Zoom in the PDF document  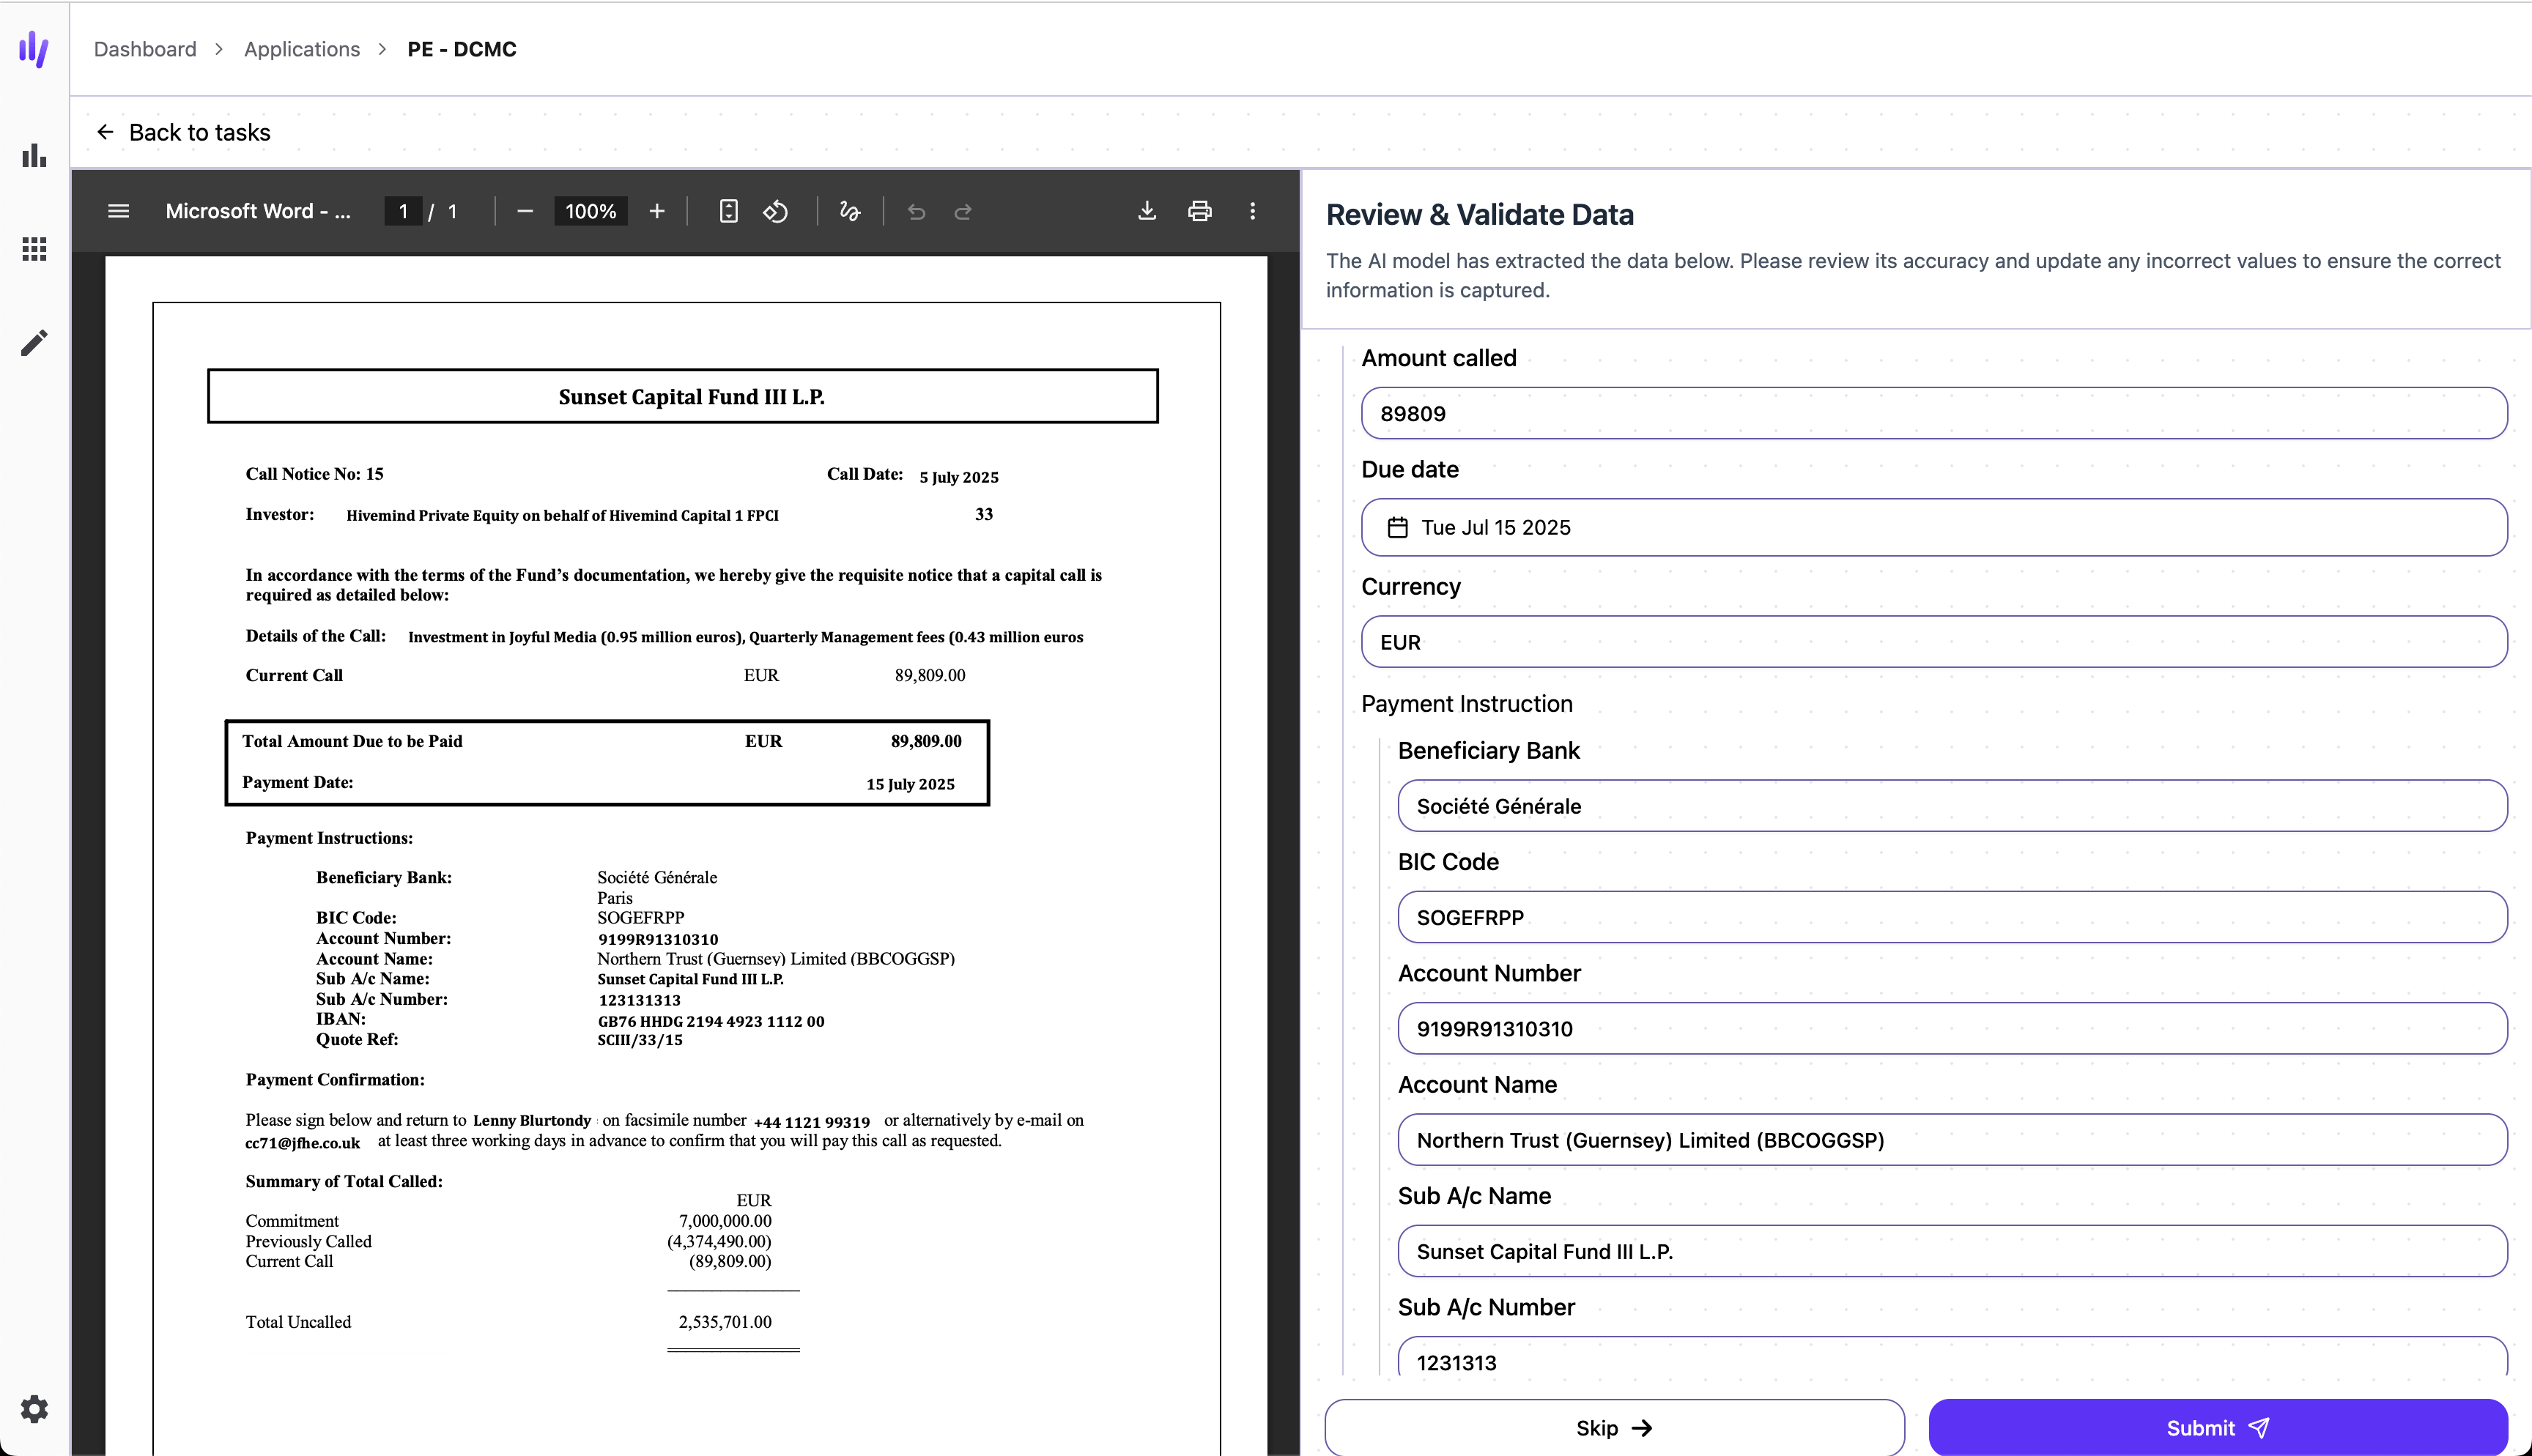tap(657, 211)
